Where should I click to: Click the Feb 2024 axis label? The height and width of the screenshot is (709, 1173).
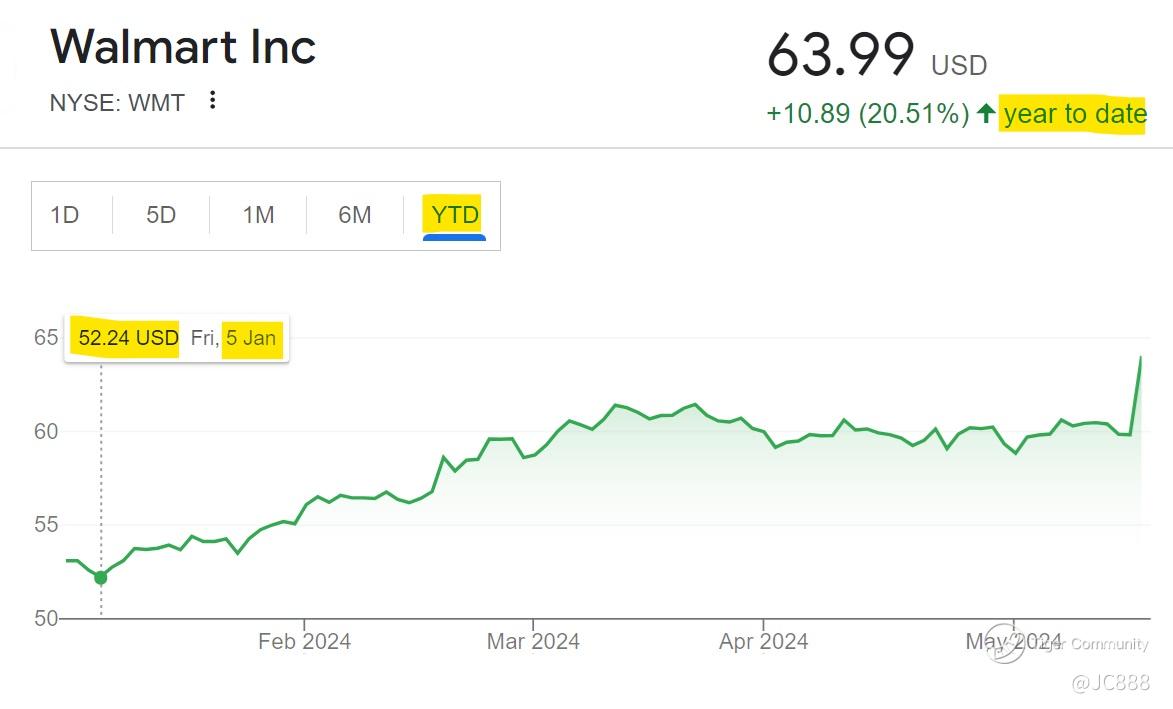point(304,642)
